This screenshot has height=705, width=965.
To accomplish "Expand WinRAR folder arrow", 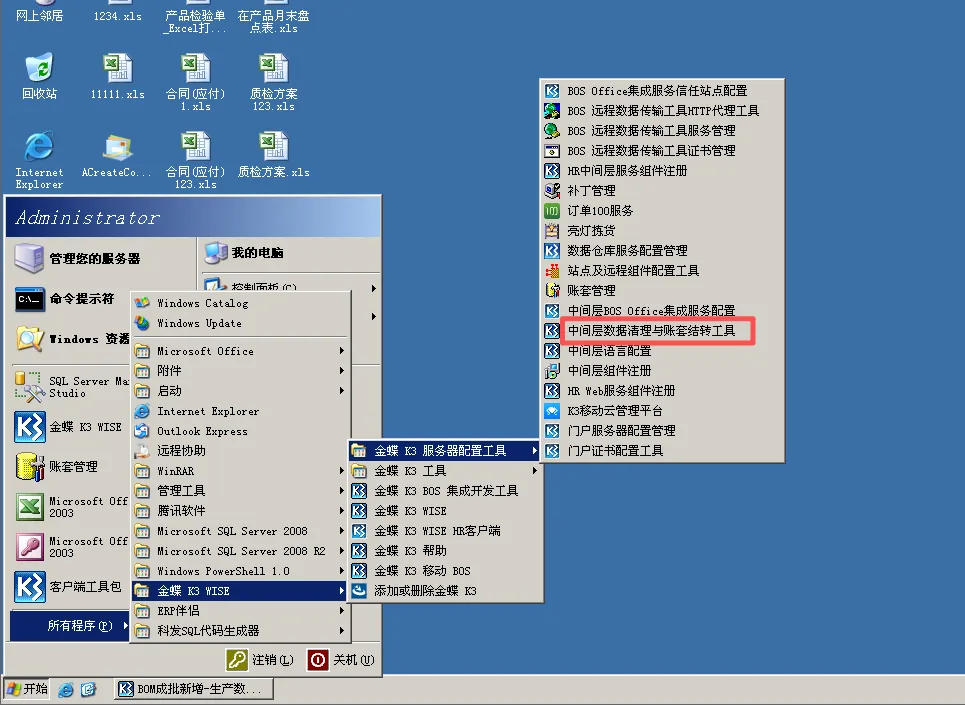I will click(x=341, y=471).
